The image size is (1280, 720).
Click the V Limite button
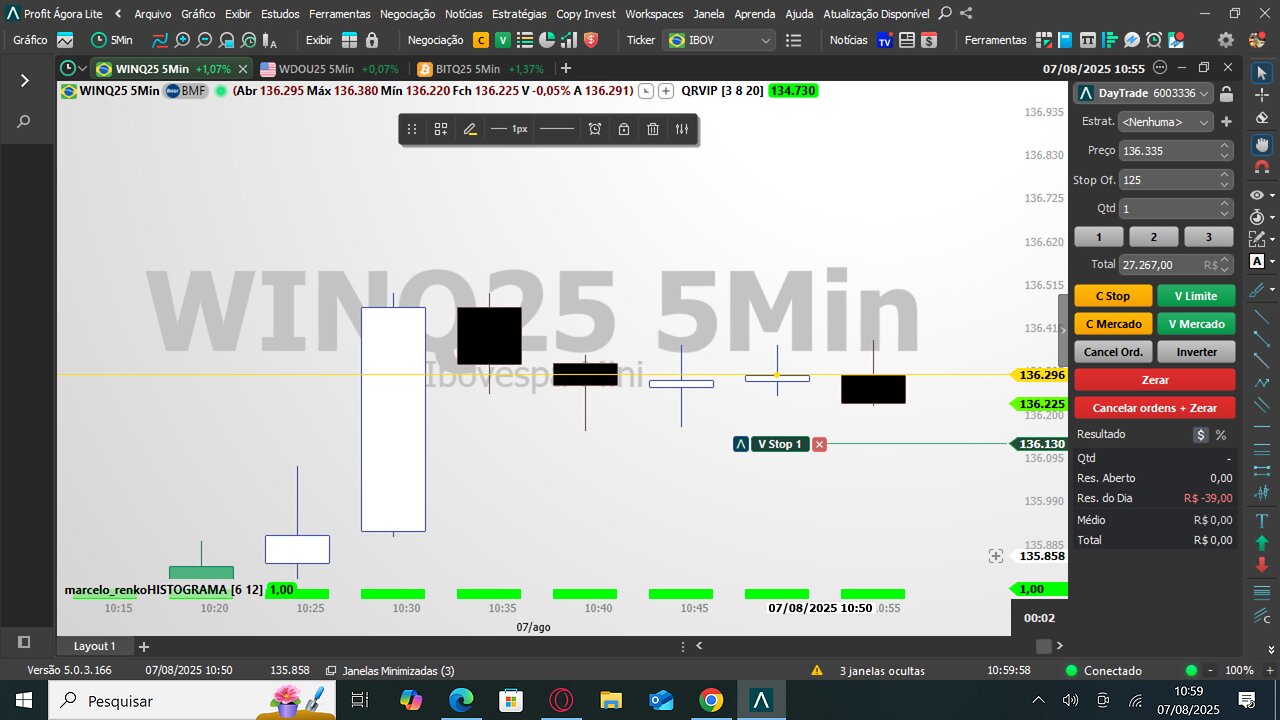[x=1196, y=296]
